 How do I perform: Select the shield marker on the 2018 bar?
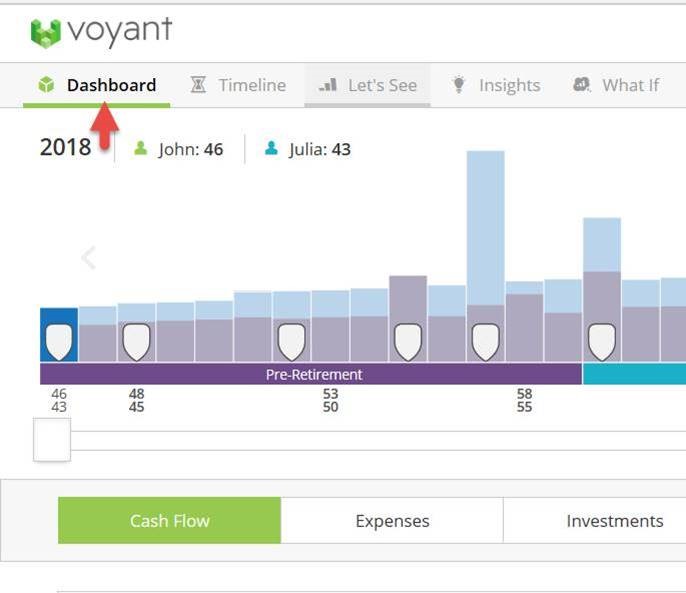pyautogui.click(x=59, y=341)
